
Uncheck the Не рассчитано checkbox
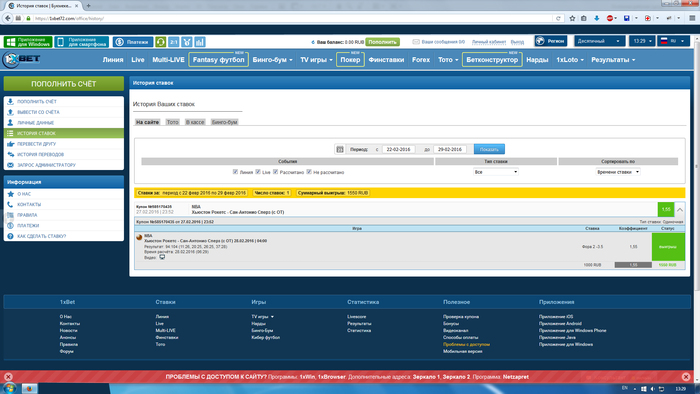309,172
